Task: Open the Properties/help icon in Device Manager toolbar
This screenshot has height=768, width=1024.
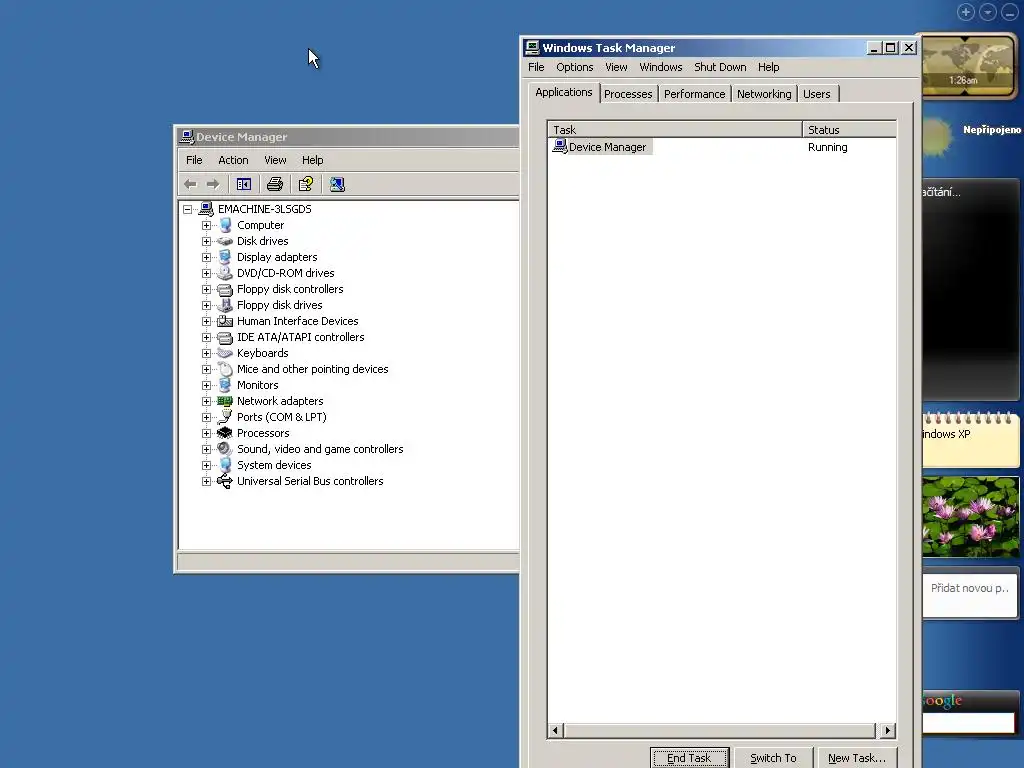Action: coord(306,184)
